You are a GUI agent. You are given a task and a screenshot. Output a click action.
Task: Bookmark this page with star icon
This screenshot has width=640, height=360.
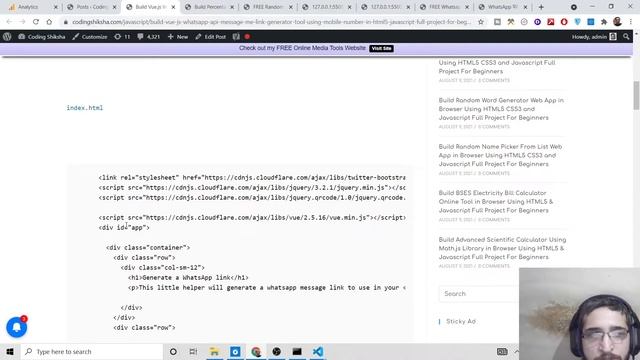click(481, 22)
